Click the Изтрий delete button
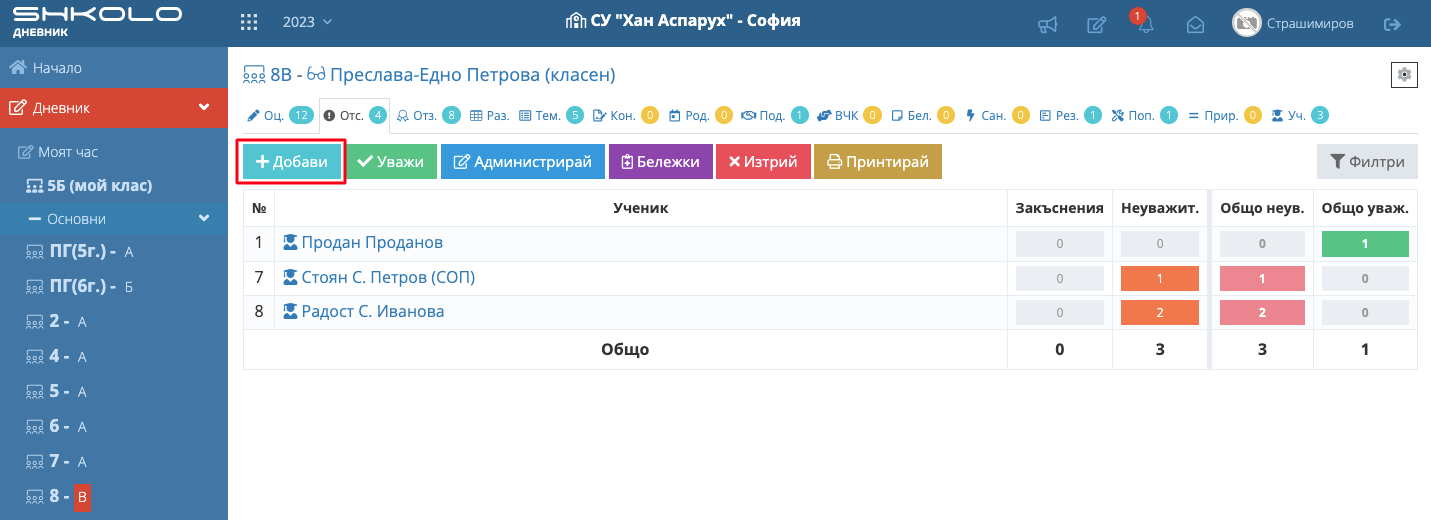 coord(763,162)
